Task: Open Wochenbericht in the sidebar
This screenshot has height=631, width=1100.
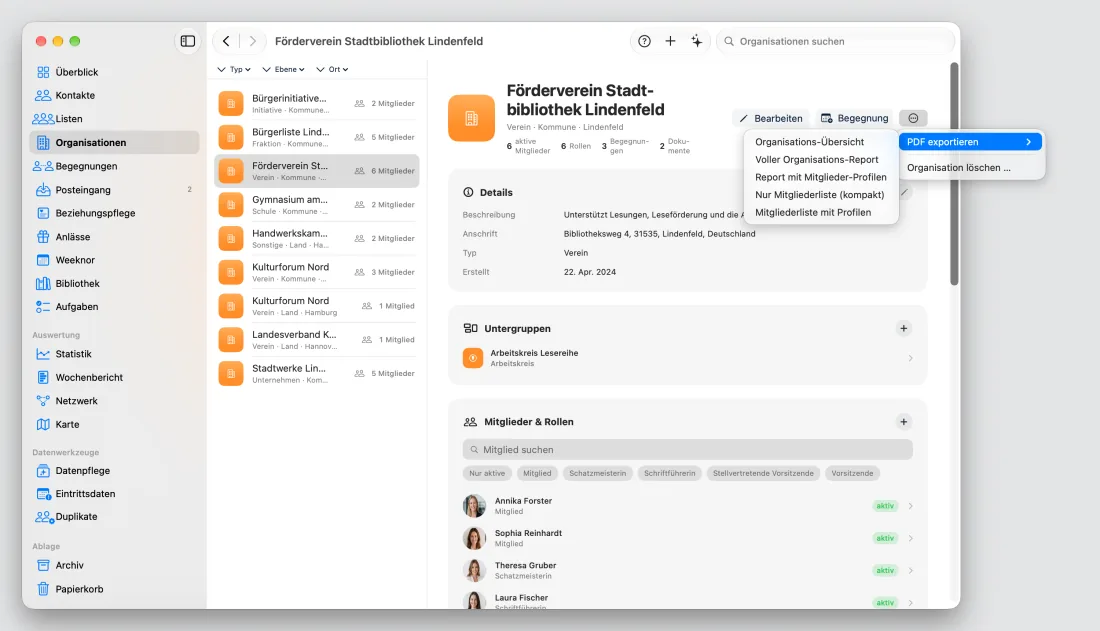Action: tap(114, 378)
